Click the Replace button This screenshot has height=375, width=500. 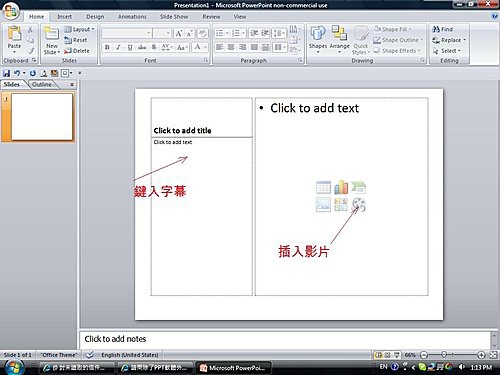[449, 40]
